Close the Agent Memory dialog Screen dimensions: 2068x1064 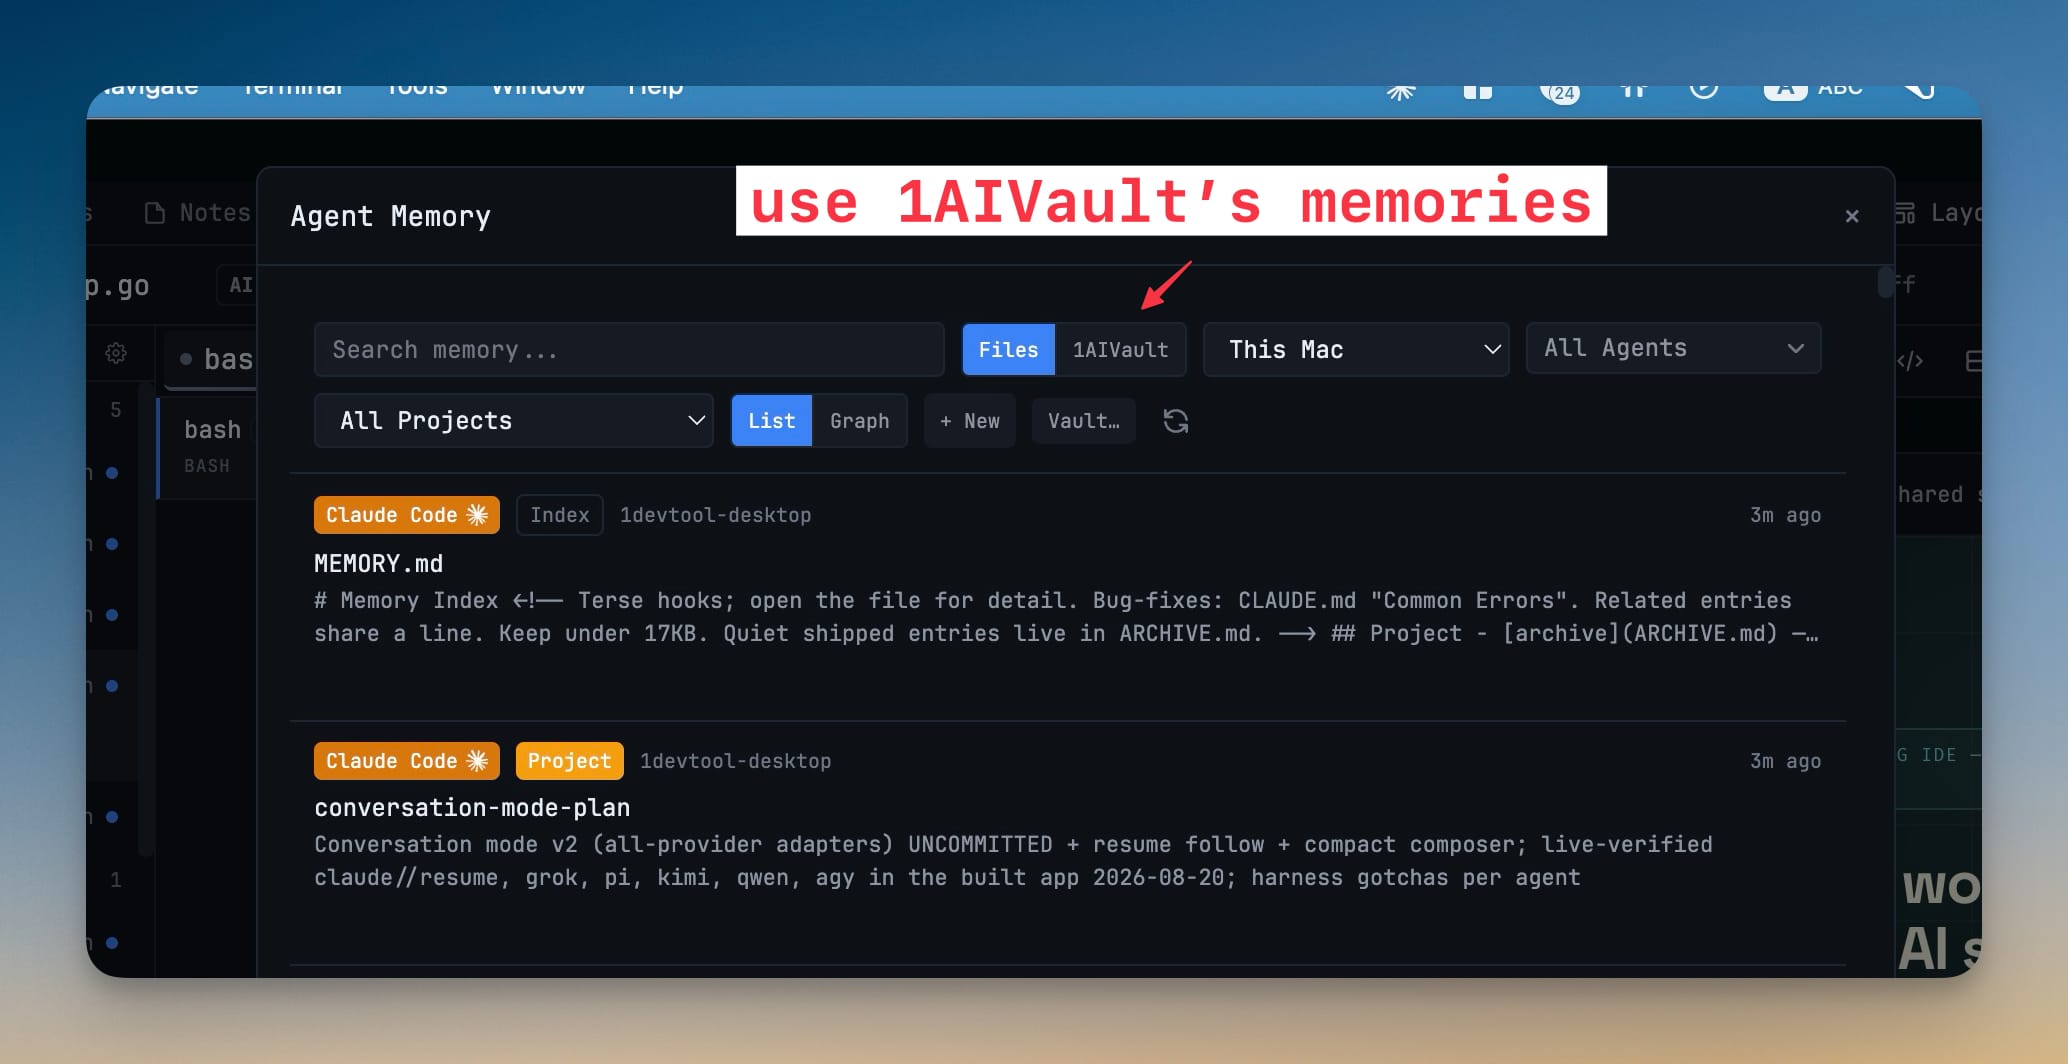[1852, 216]
